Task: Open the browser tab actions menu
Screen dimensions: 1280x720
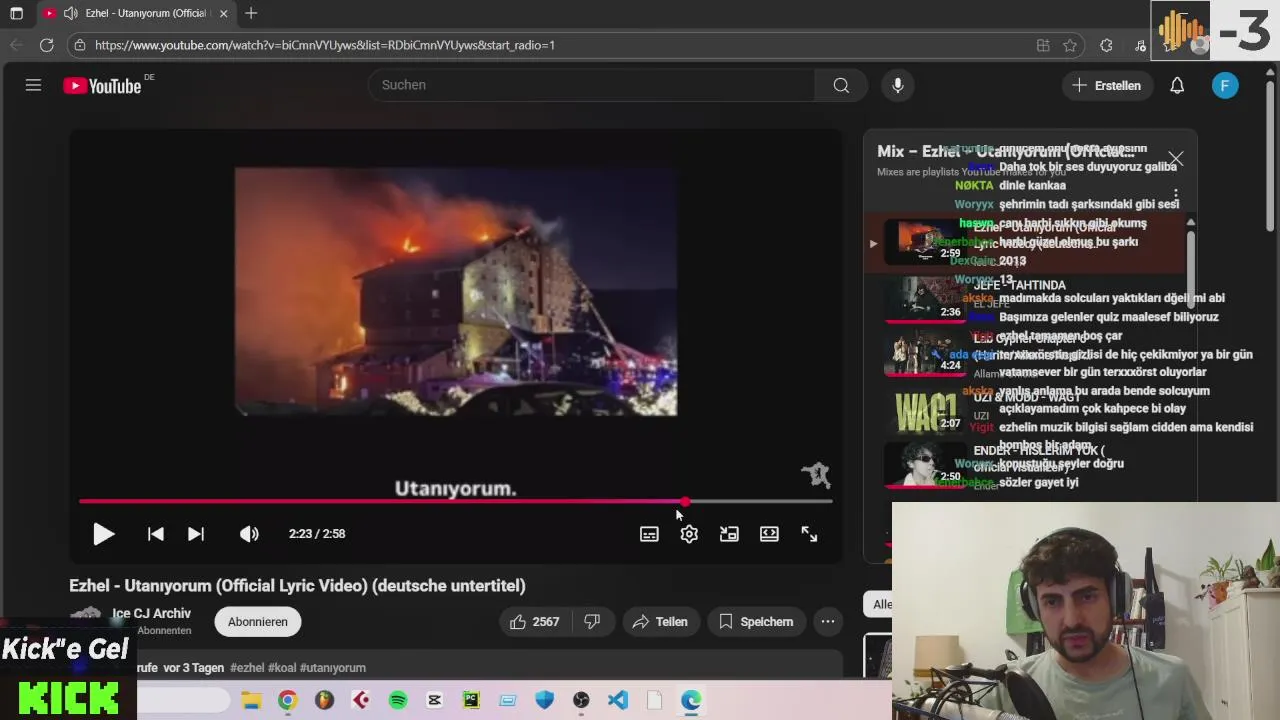Action: click(x=16, y=13)
